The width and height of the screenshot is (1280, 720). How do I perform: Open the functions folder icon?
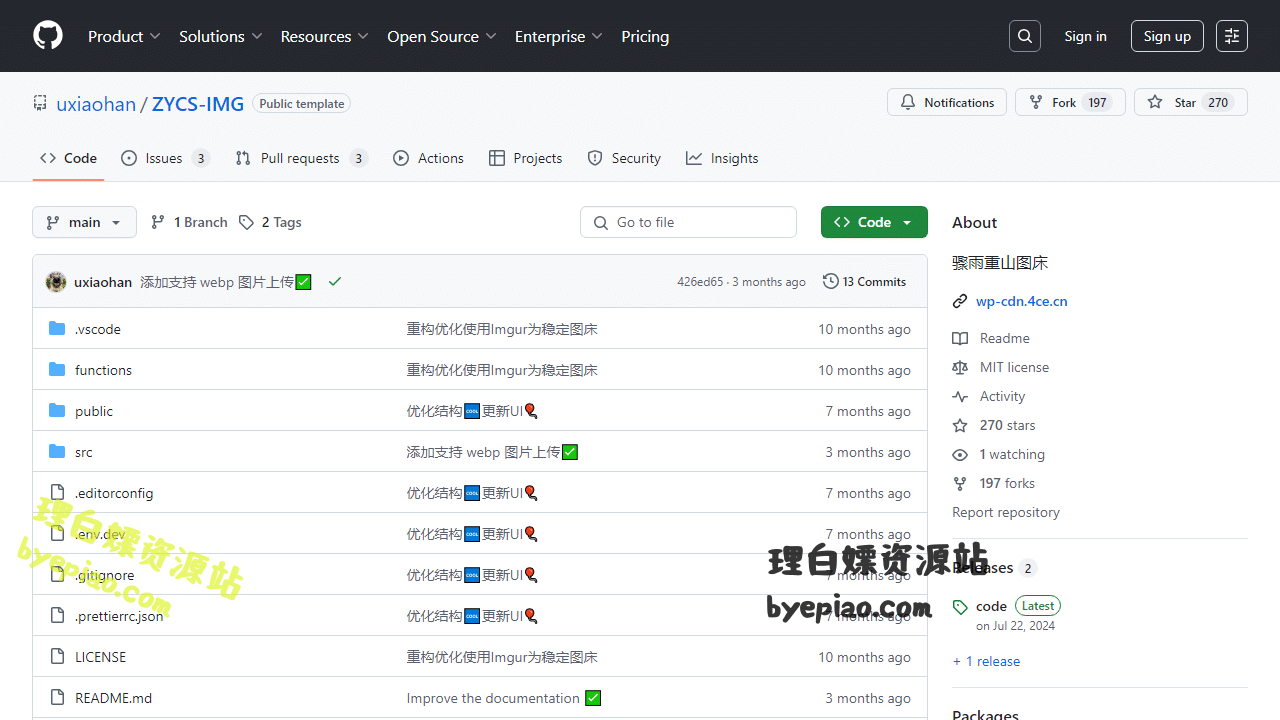pyautogui.click(x=57, y=370)
